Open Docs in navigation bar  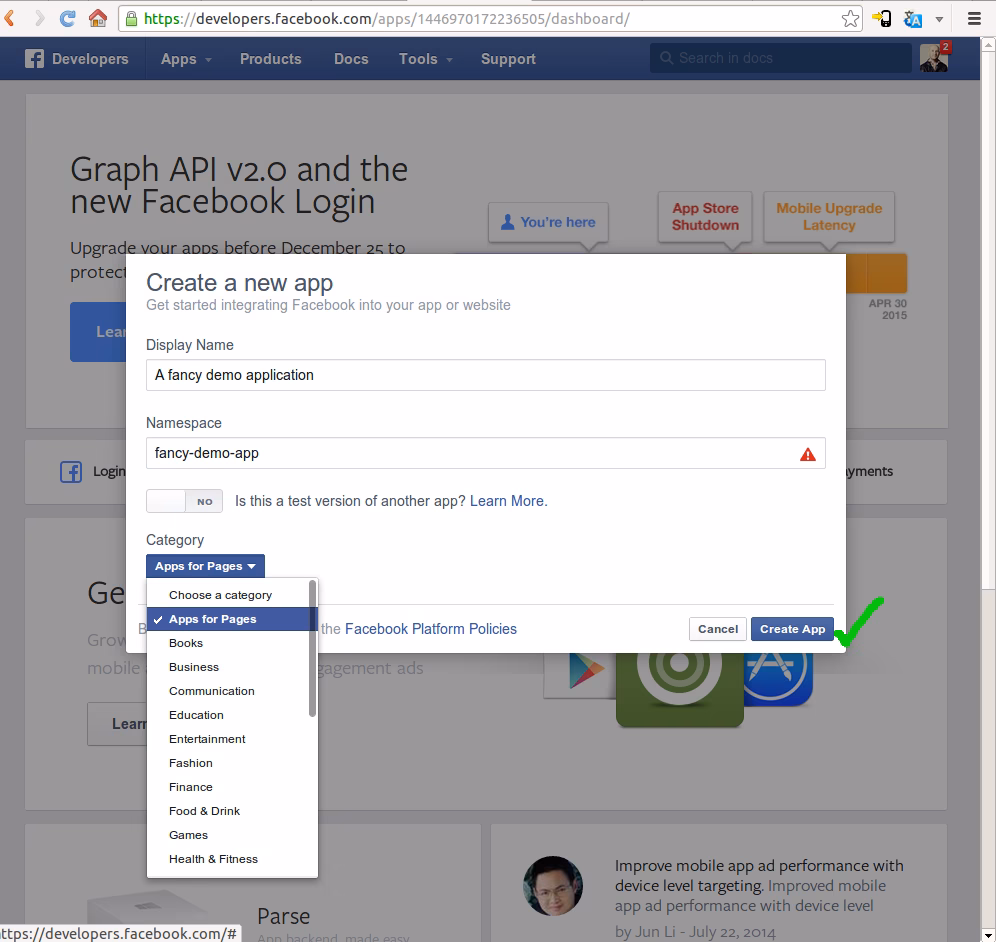pos(351,59)
